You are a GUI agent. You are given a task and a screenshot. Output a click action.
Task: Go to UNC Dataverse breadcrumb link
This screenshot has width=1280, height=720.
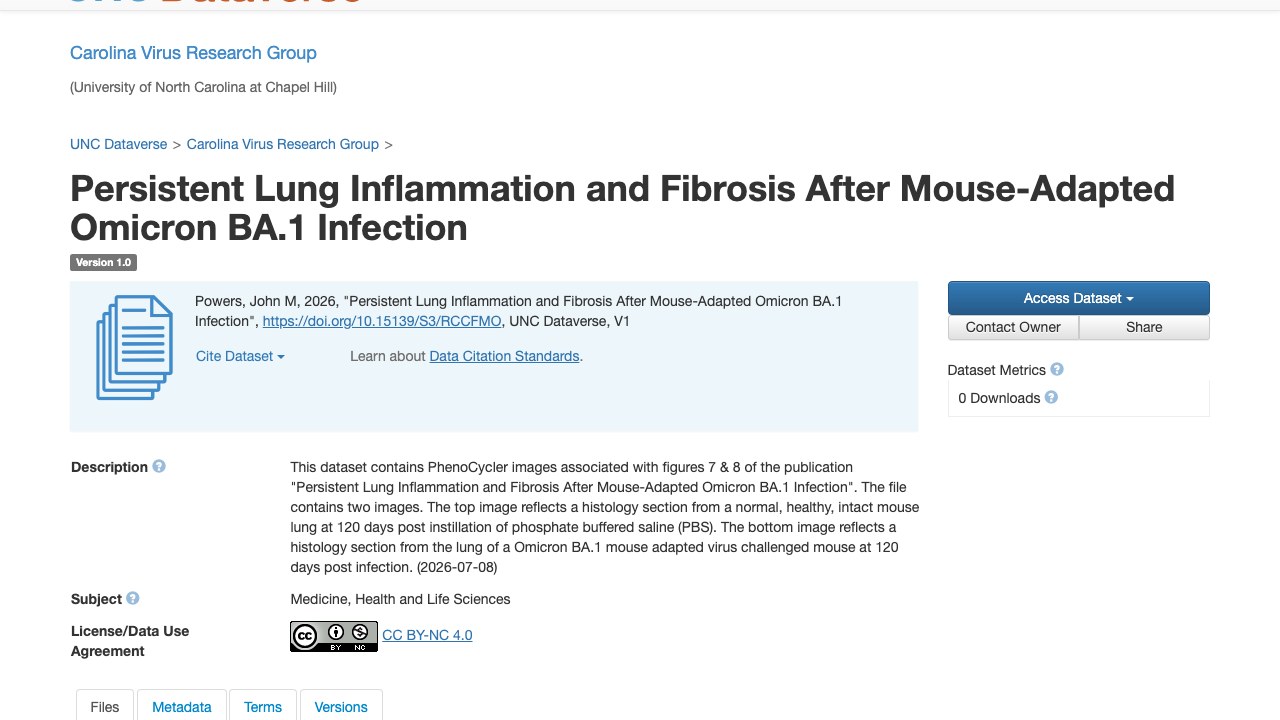tap(119, 144)
